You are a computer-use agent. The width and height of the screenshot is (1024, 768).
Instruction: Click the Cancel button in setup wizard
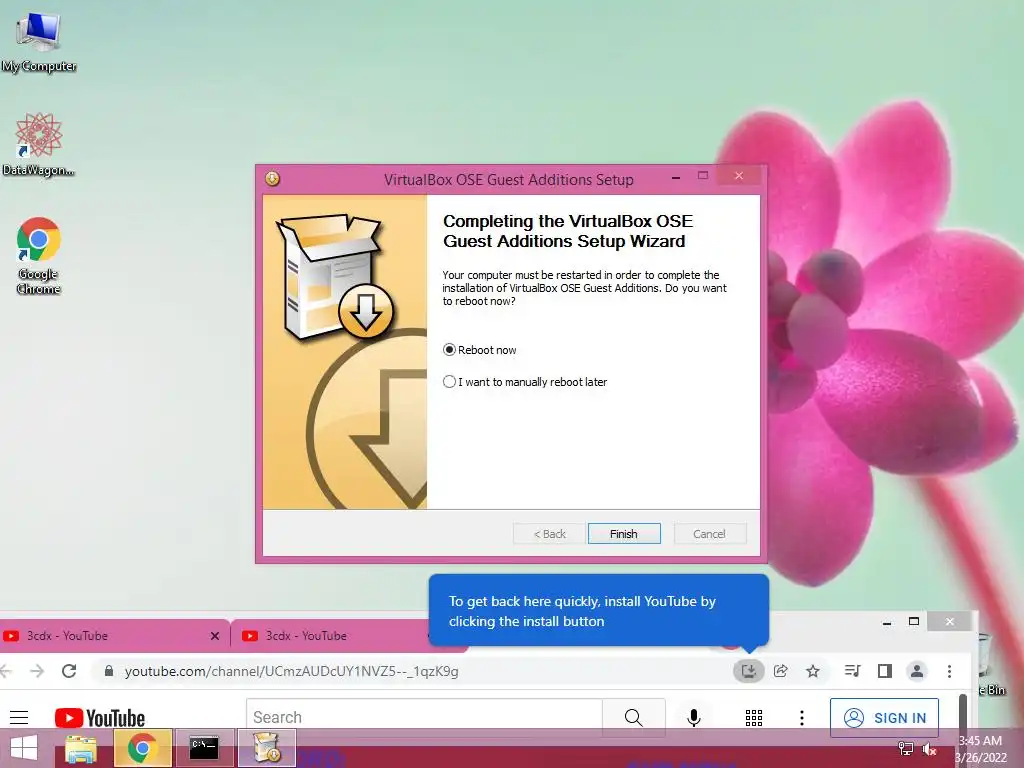pos(709,534)
